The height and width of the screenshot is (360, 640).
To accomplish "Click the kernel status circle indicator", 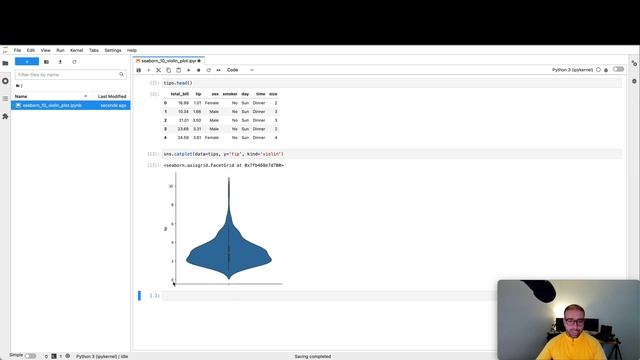I will coord(598,70).
